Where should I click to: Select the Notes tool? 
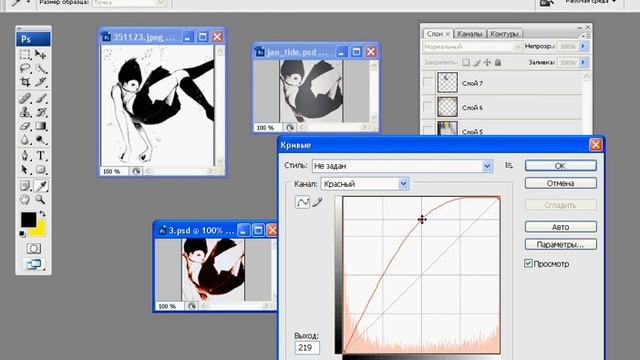tap(25, 186)
